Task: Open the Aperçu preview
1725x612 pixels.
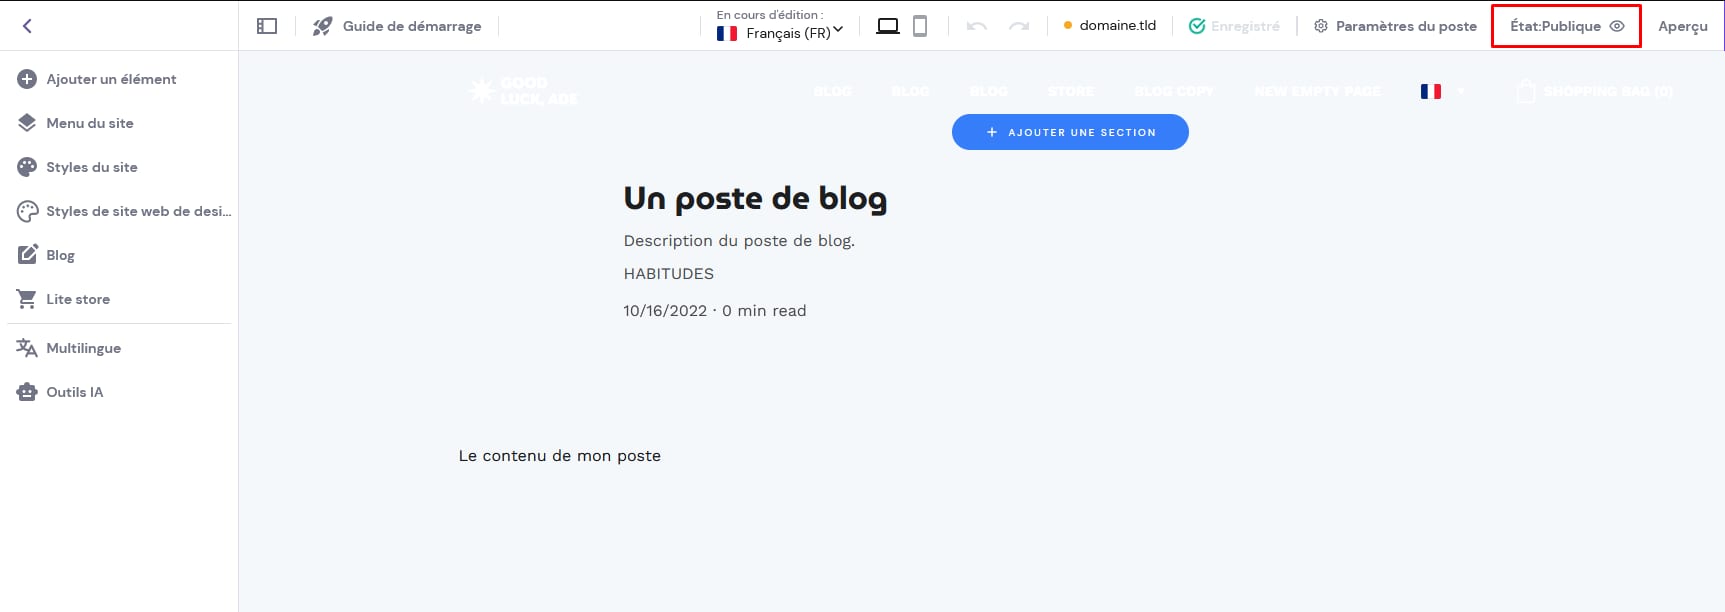Action: [1682, 26]
